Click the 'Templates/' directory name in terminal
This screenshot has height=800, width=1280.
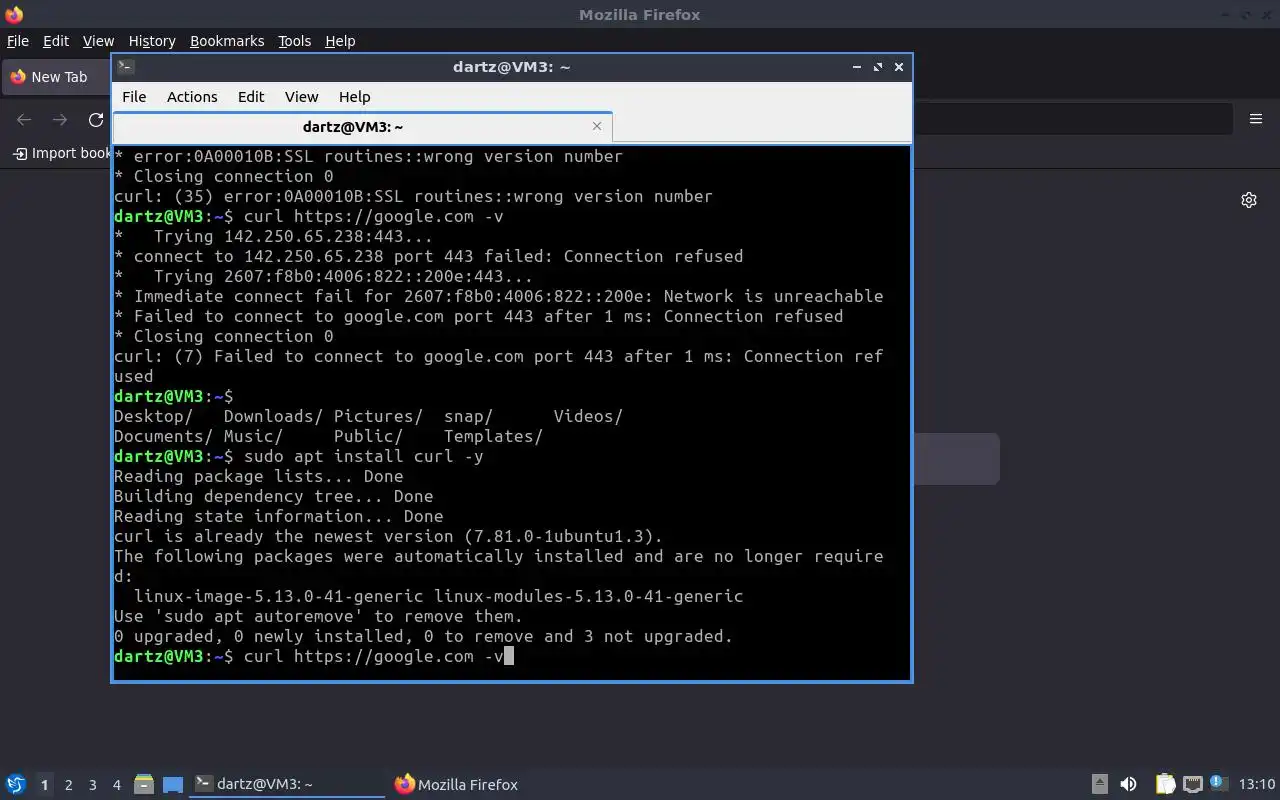coord(493,436)
